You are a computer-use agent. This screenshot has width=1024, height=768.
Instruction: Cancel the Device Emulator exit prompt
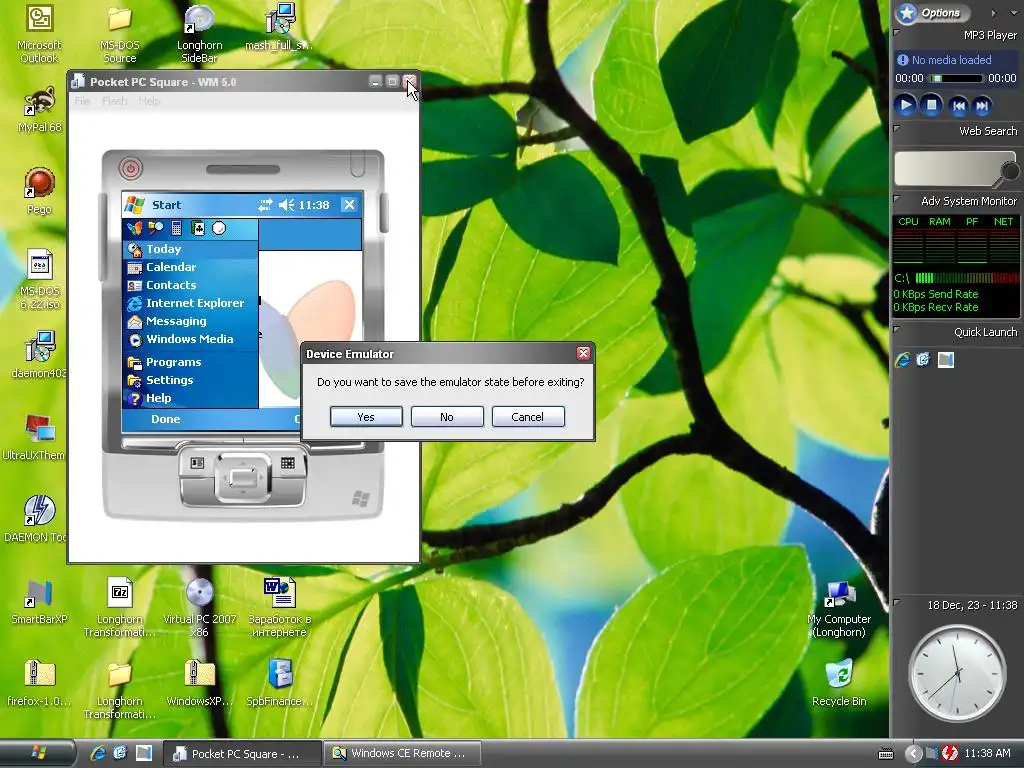528,417
